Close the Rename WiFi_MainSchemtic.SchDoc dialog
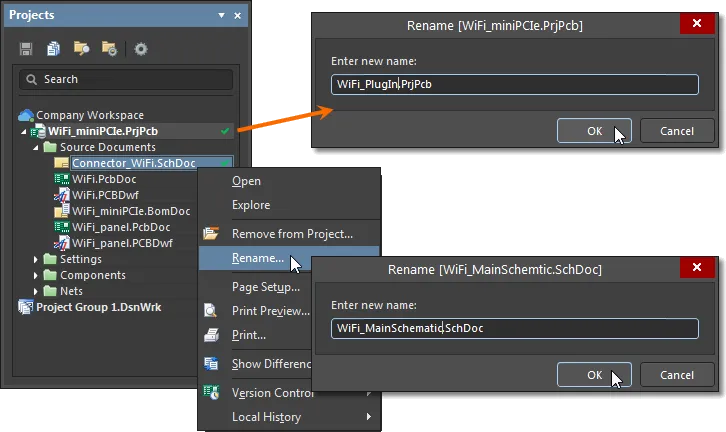 coord(697,268)
